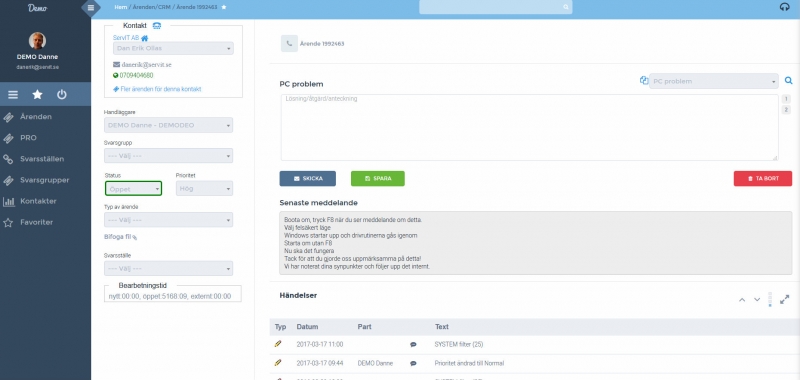Click the green phone icon before 0709404680
Viewport: 800px width, 380px height.
pyautogui.click(x=116, y=75)
